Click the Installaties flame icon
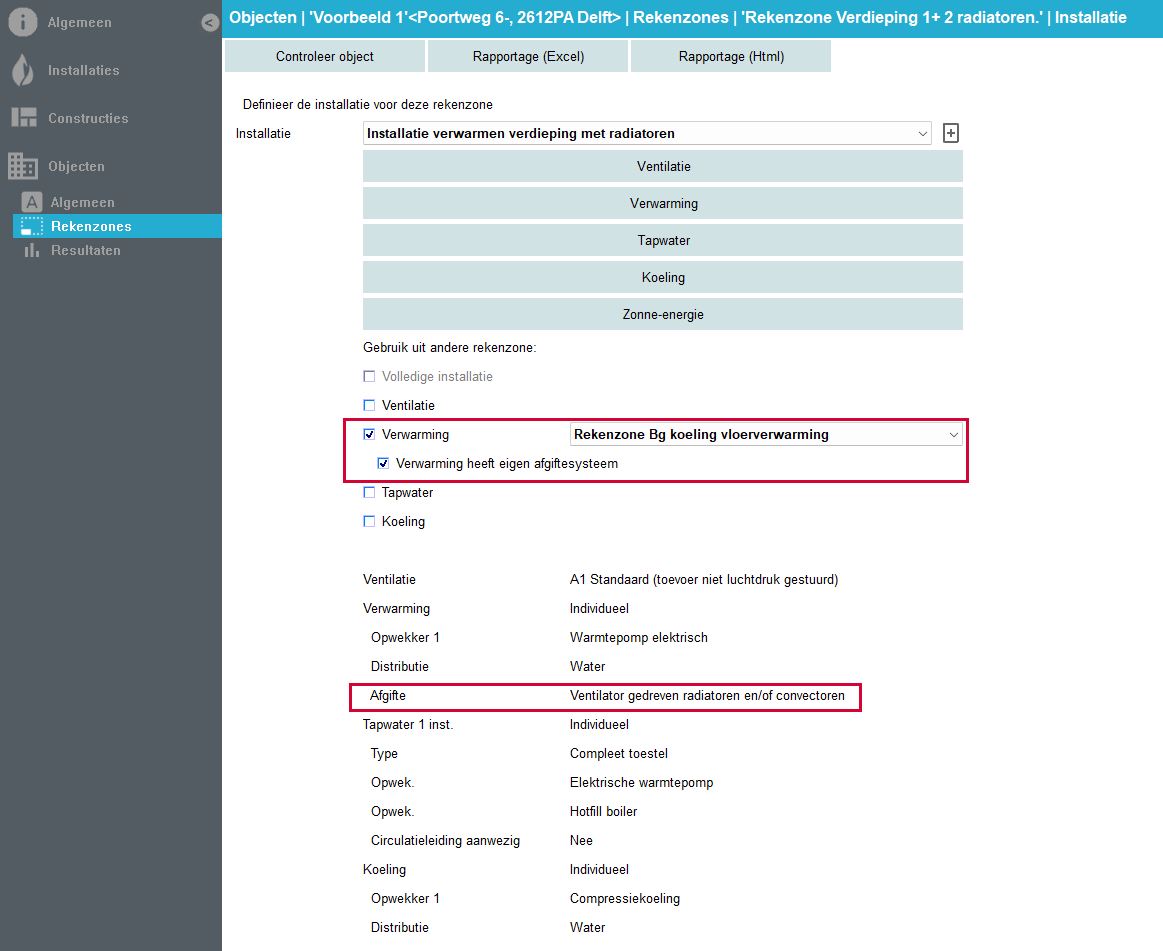The image size is (1163, 951). click(x=23, y=70)
